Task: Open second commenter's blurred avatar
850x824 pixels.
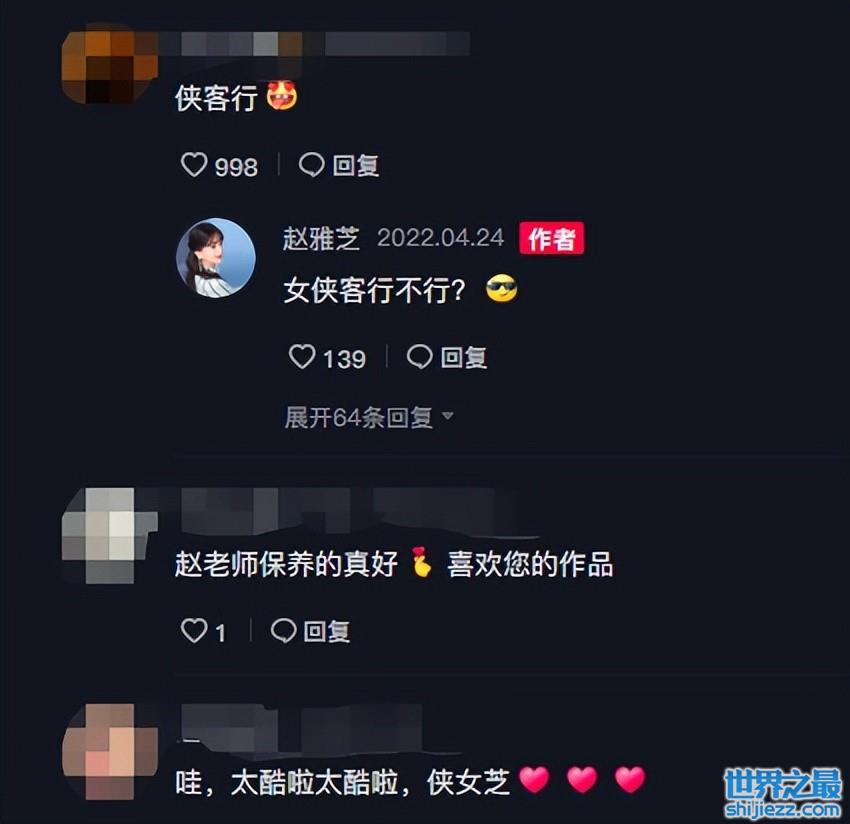Action: point(110,536)
